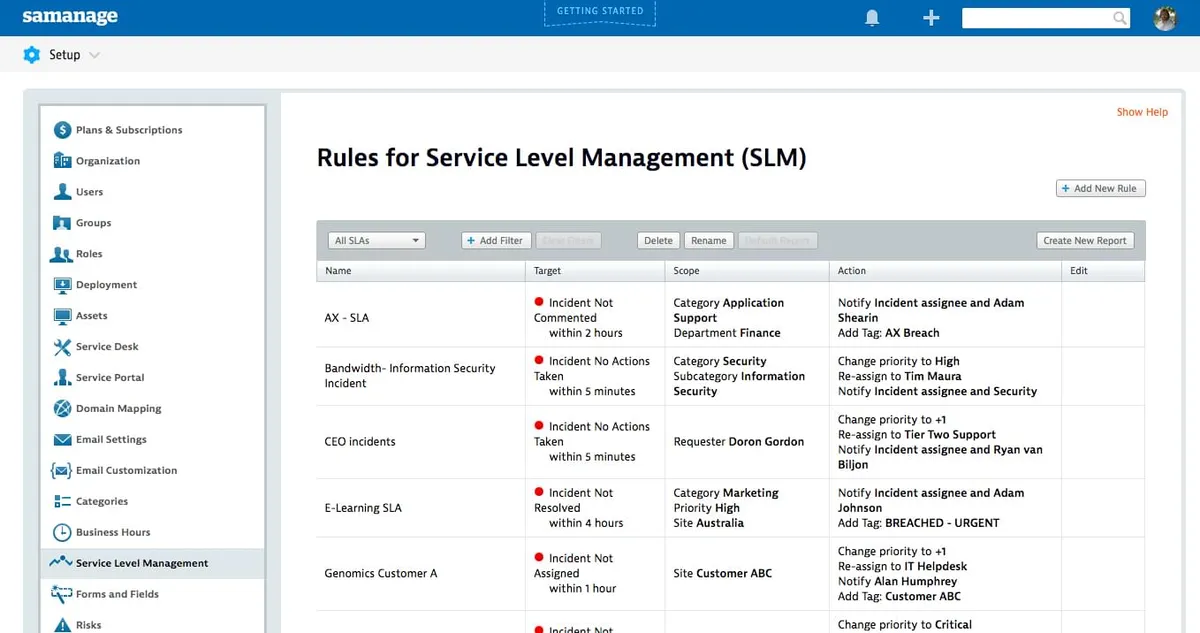Click the notification bell icon
1200x633 pixels.
[872, 18]
